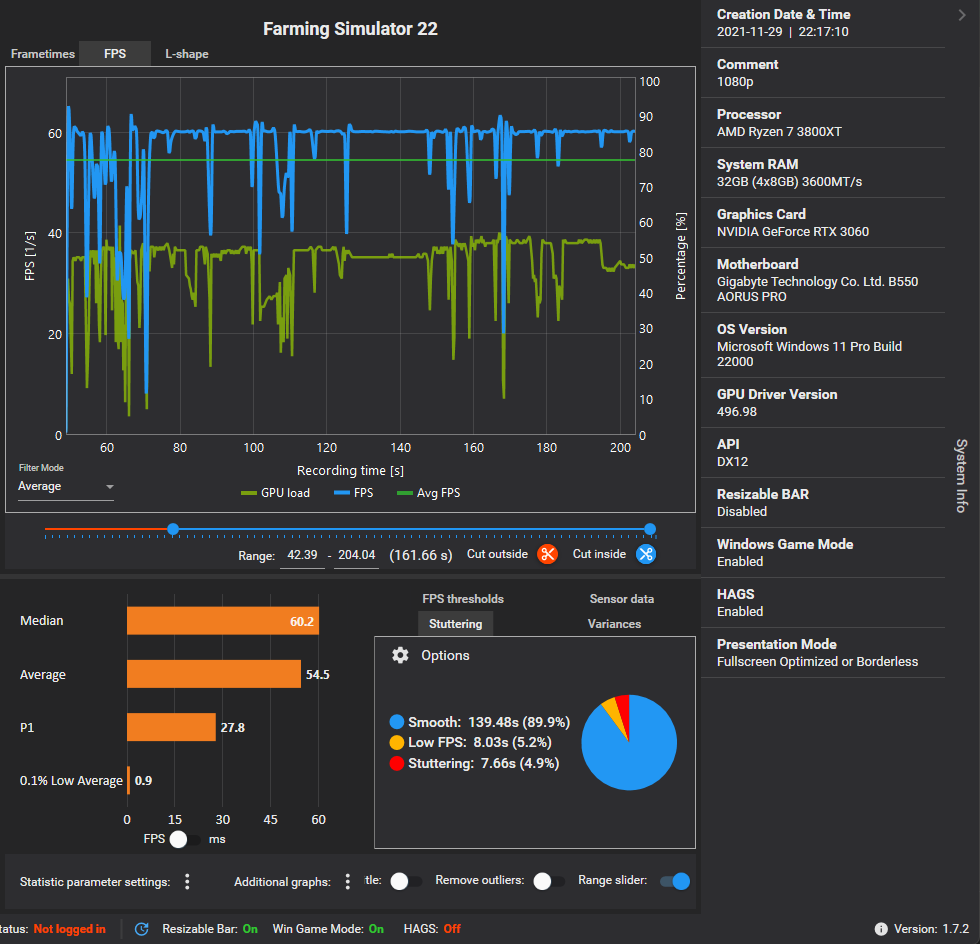
Task: Click the GPU driver version '496.98'
Action: 736,412
